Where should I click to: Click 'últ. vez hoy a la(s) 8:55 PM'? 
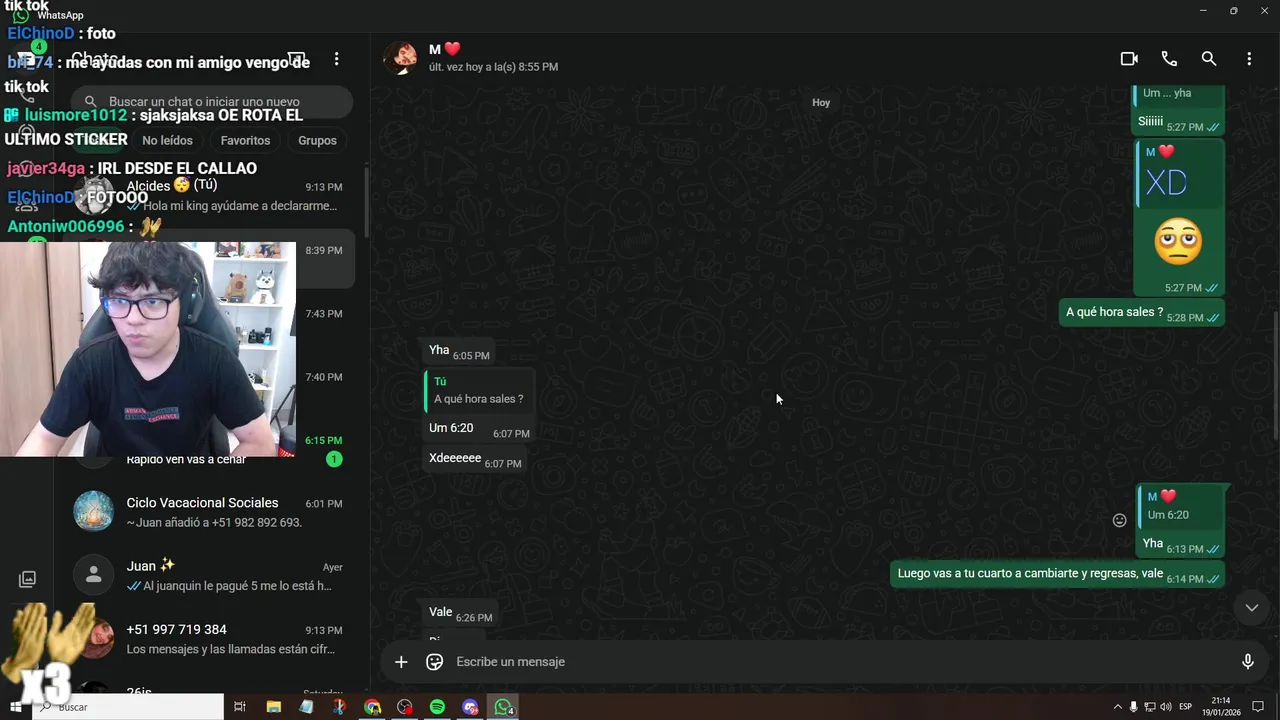pos(493,67)
